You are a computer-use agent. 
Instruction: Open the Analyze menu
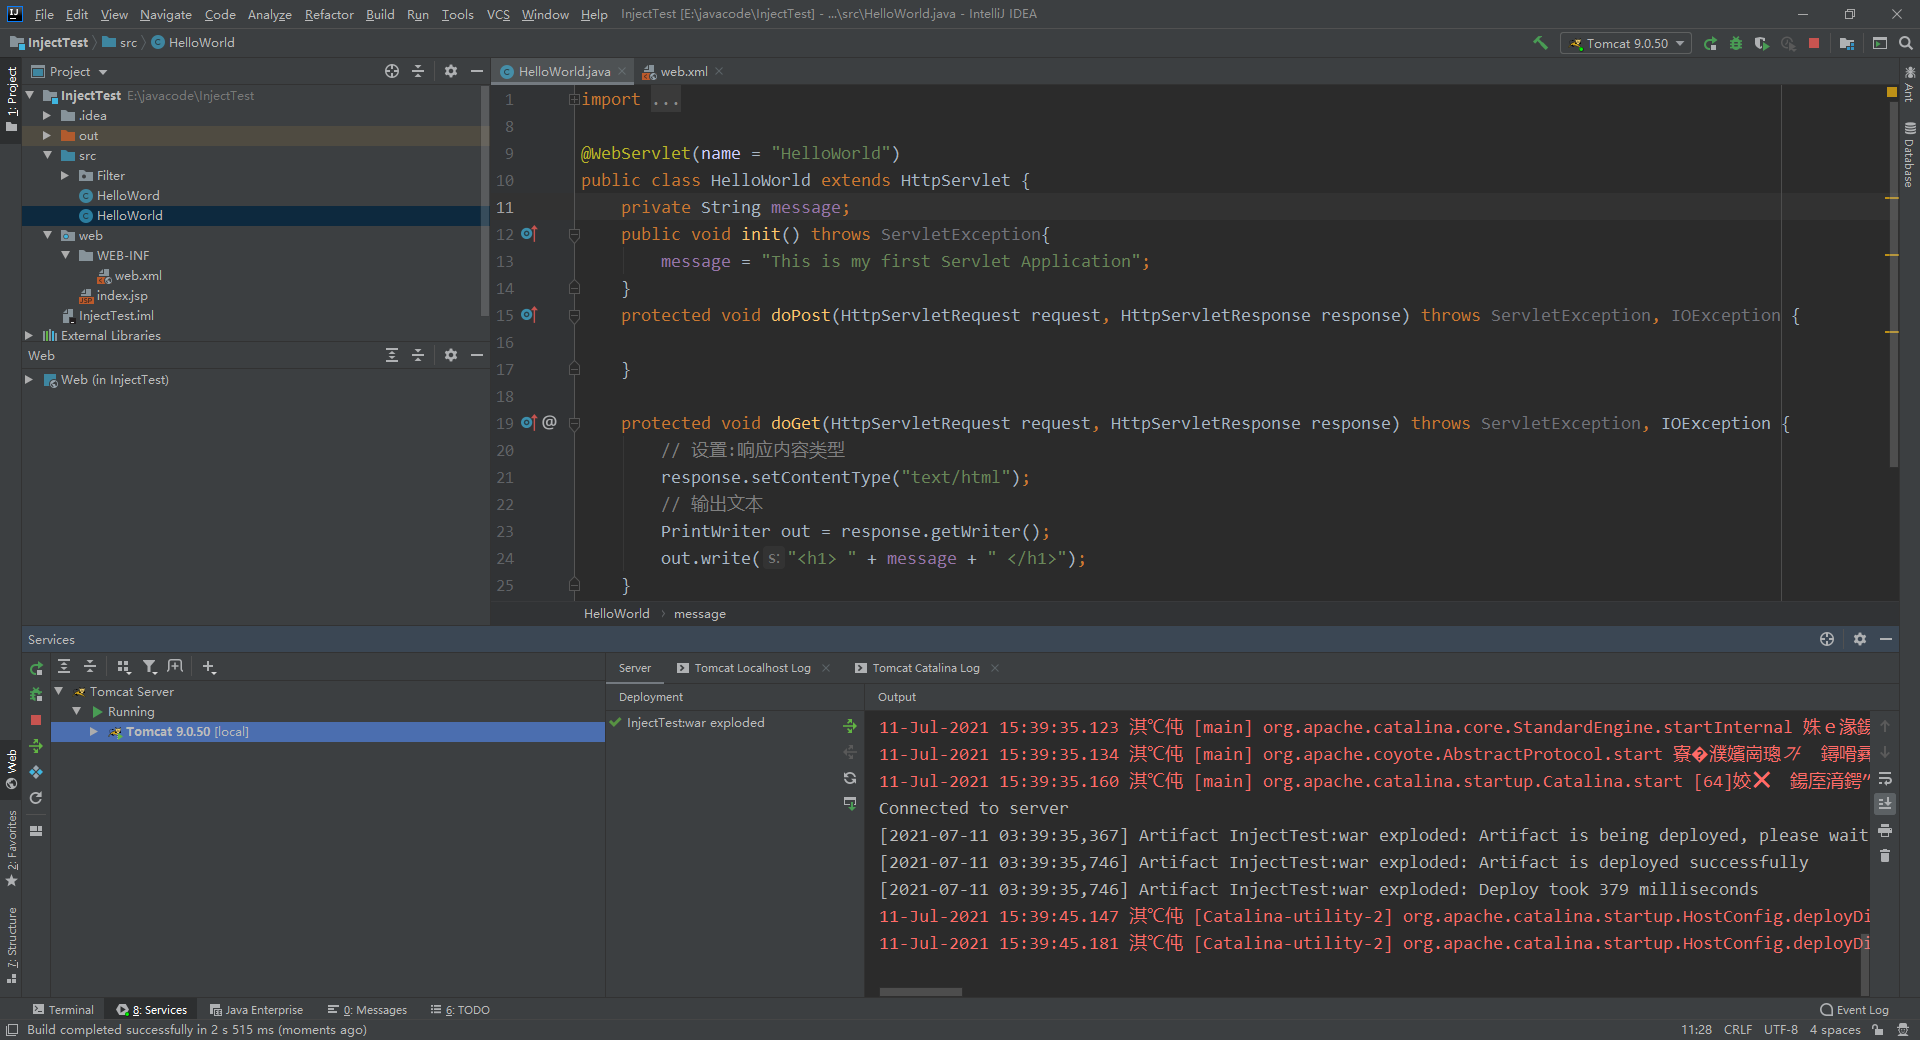click(x=270, y=14)
